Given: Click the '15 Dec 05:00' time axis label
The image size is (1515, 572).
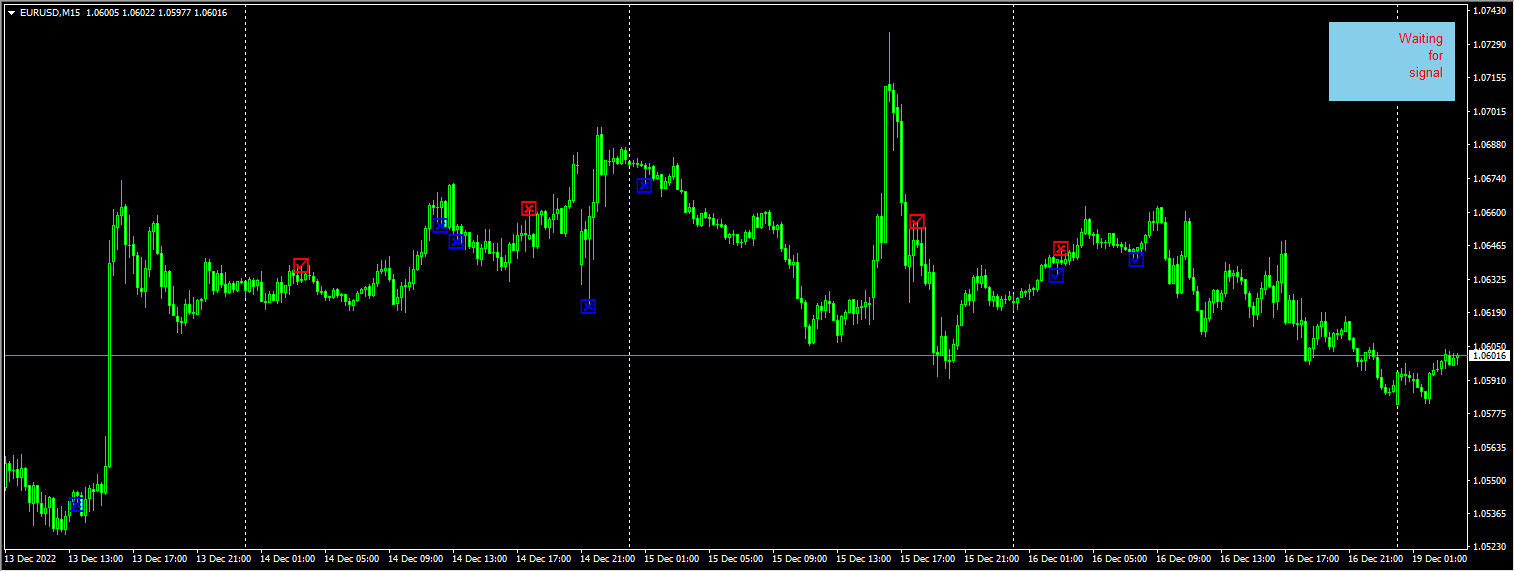Looking at the screenshot, I should click(735, 559).
